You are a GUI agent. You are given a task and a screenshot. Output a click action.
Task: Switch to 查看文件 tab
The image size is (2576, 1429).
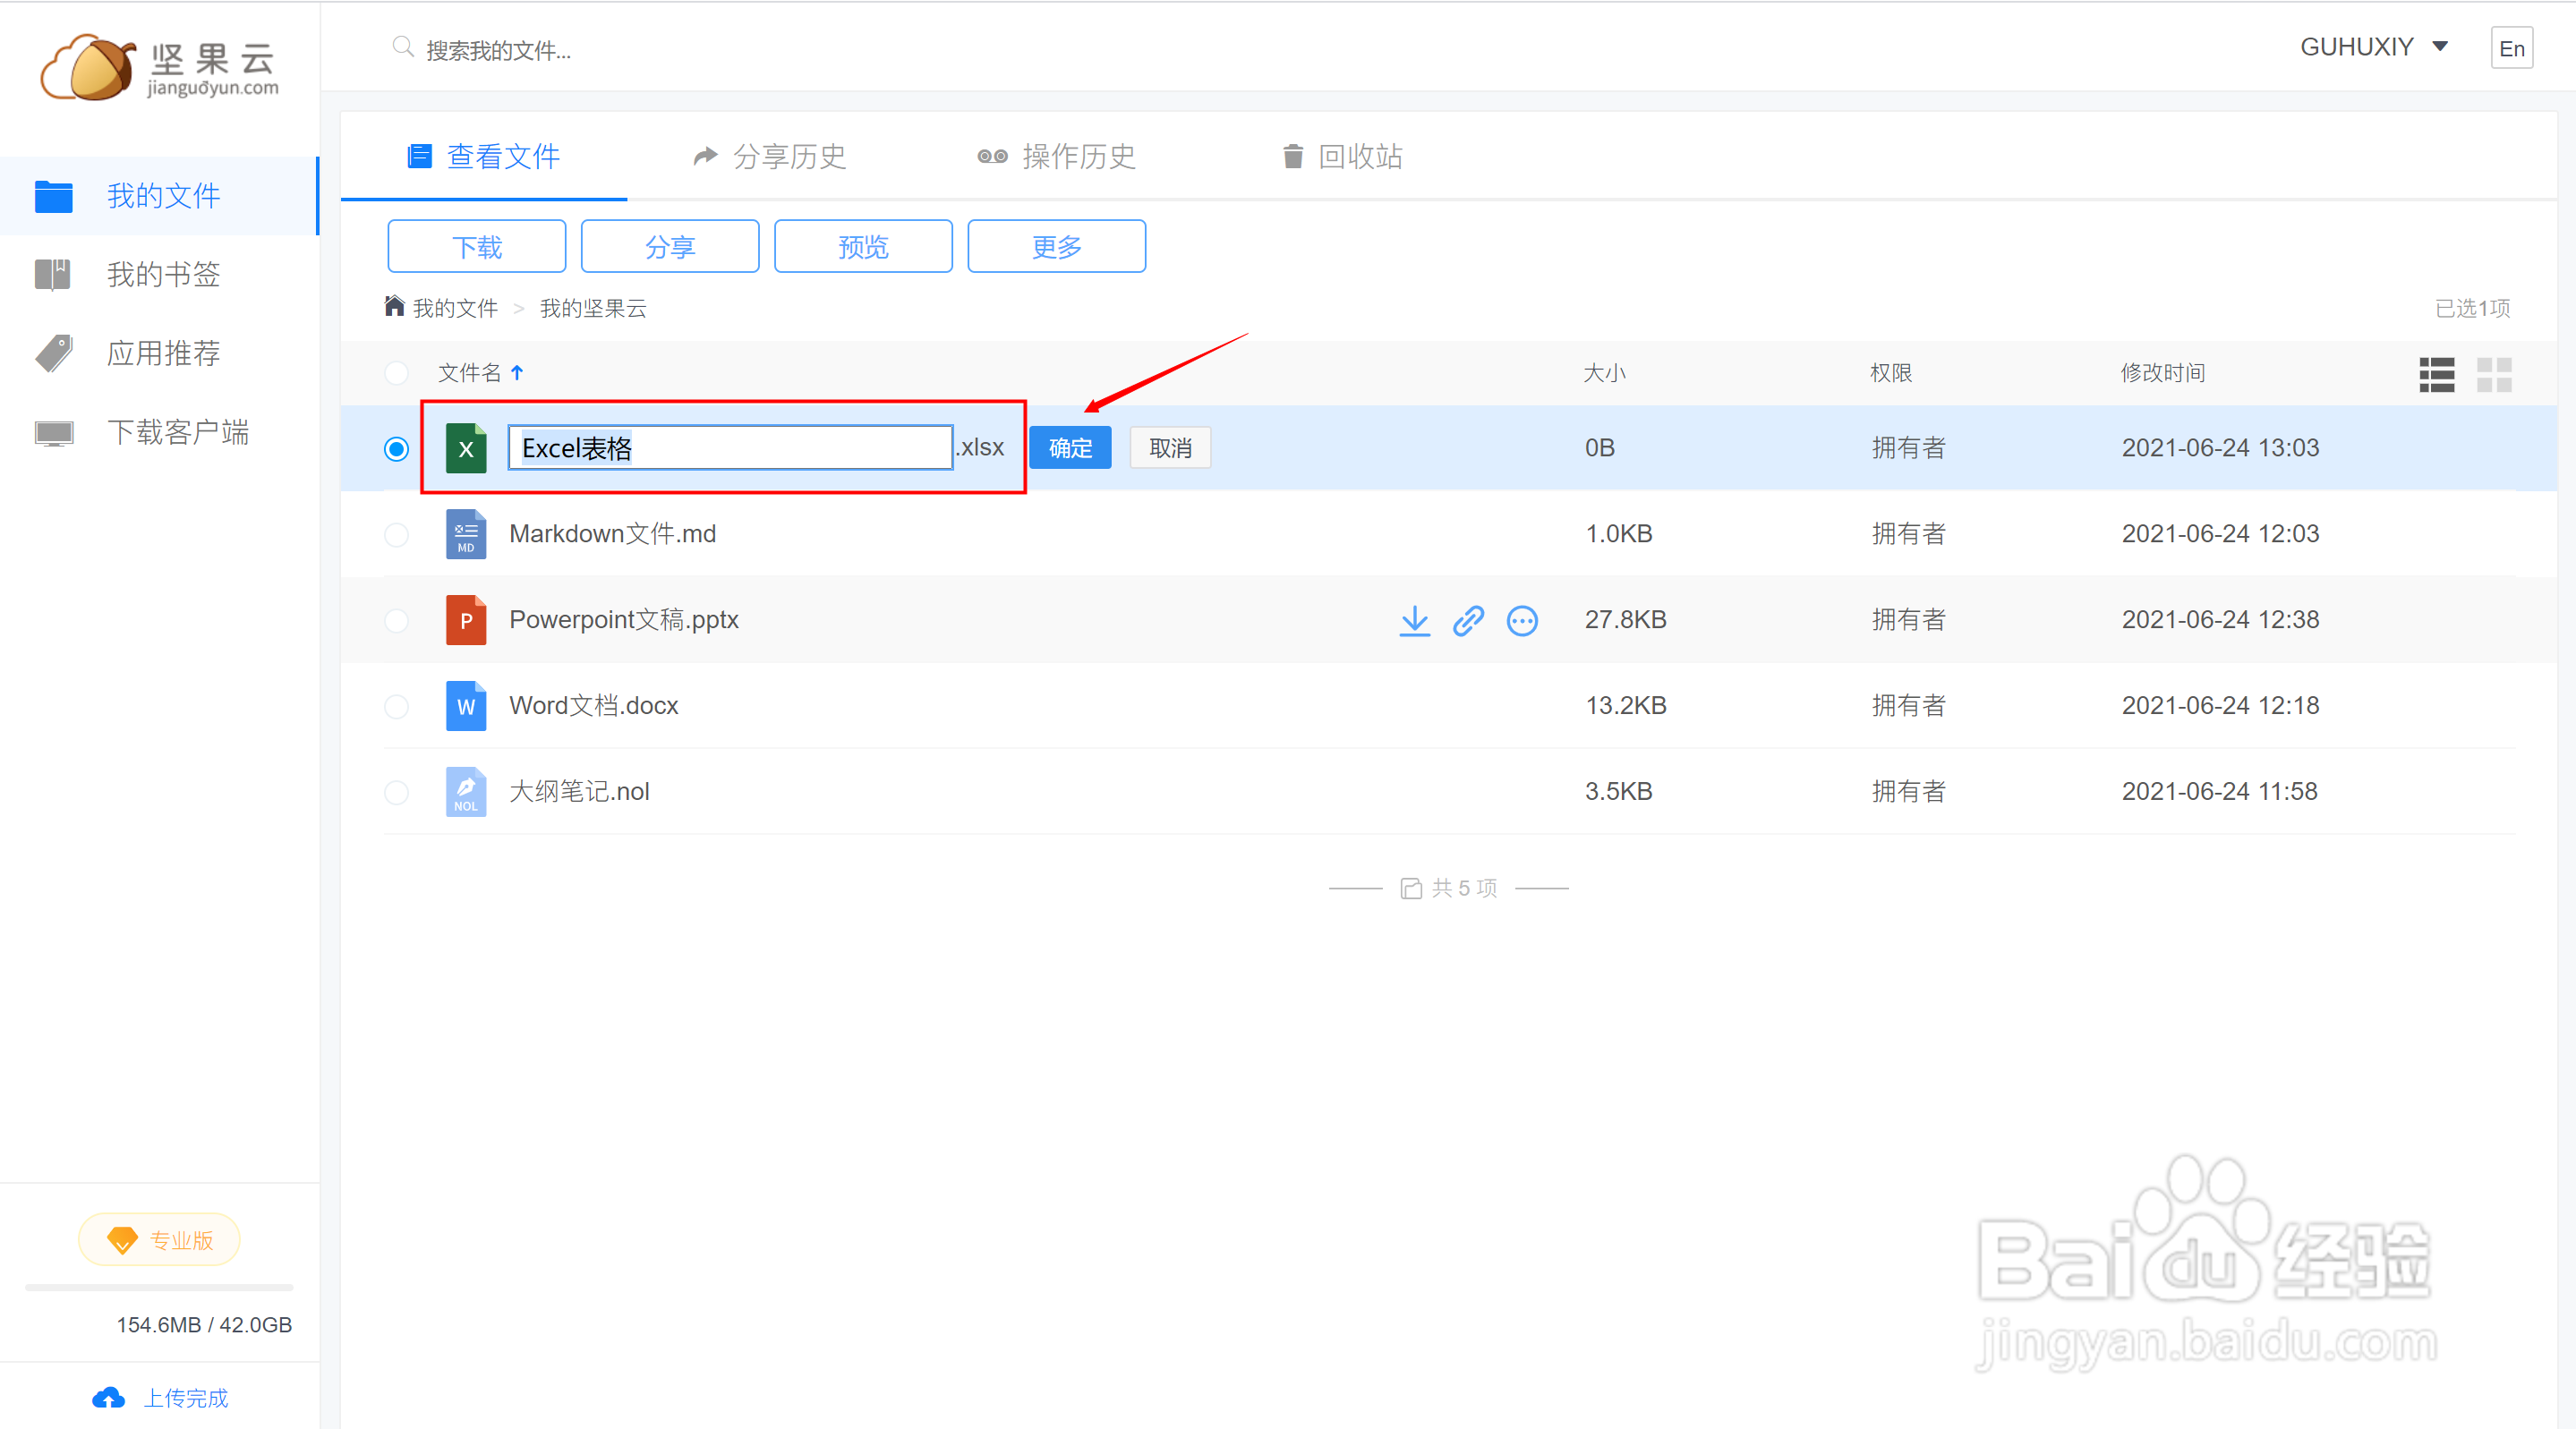(484, 156)
